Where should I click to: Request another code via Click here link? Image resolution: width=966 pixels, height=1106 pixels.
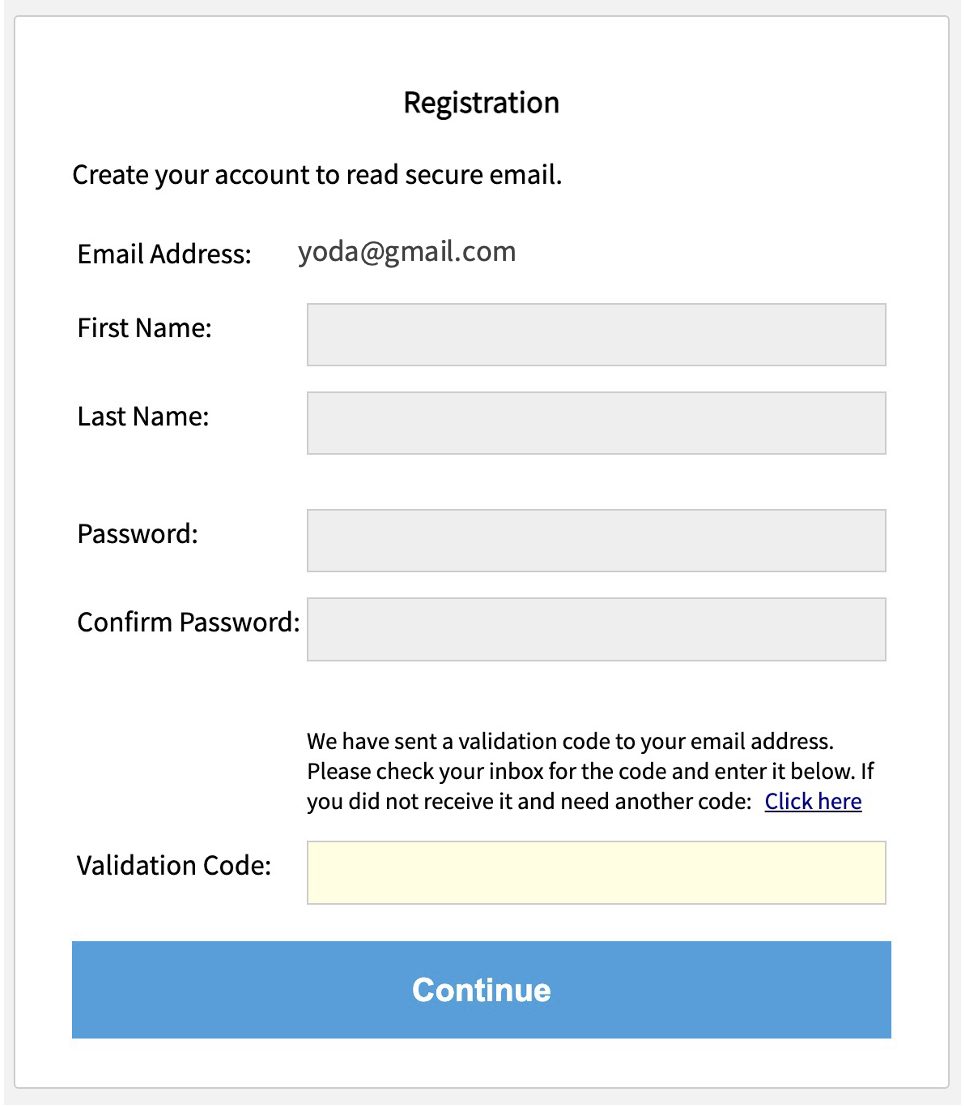coord(813,801)
